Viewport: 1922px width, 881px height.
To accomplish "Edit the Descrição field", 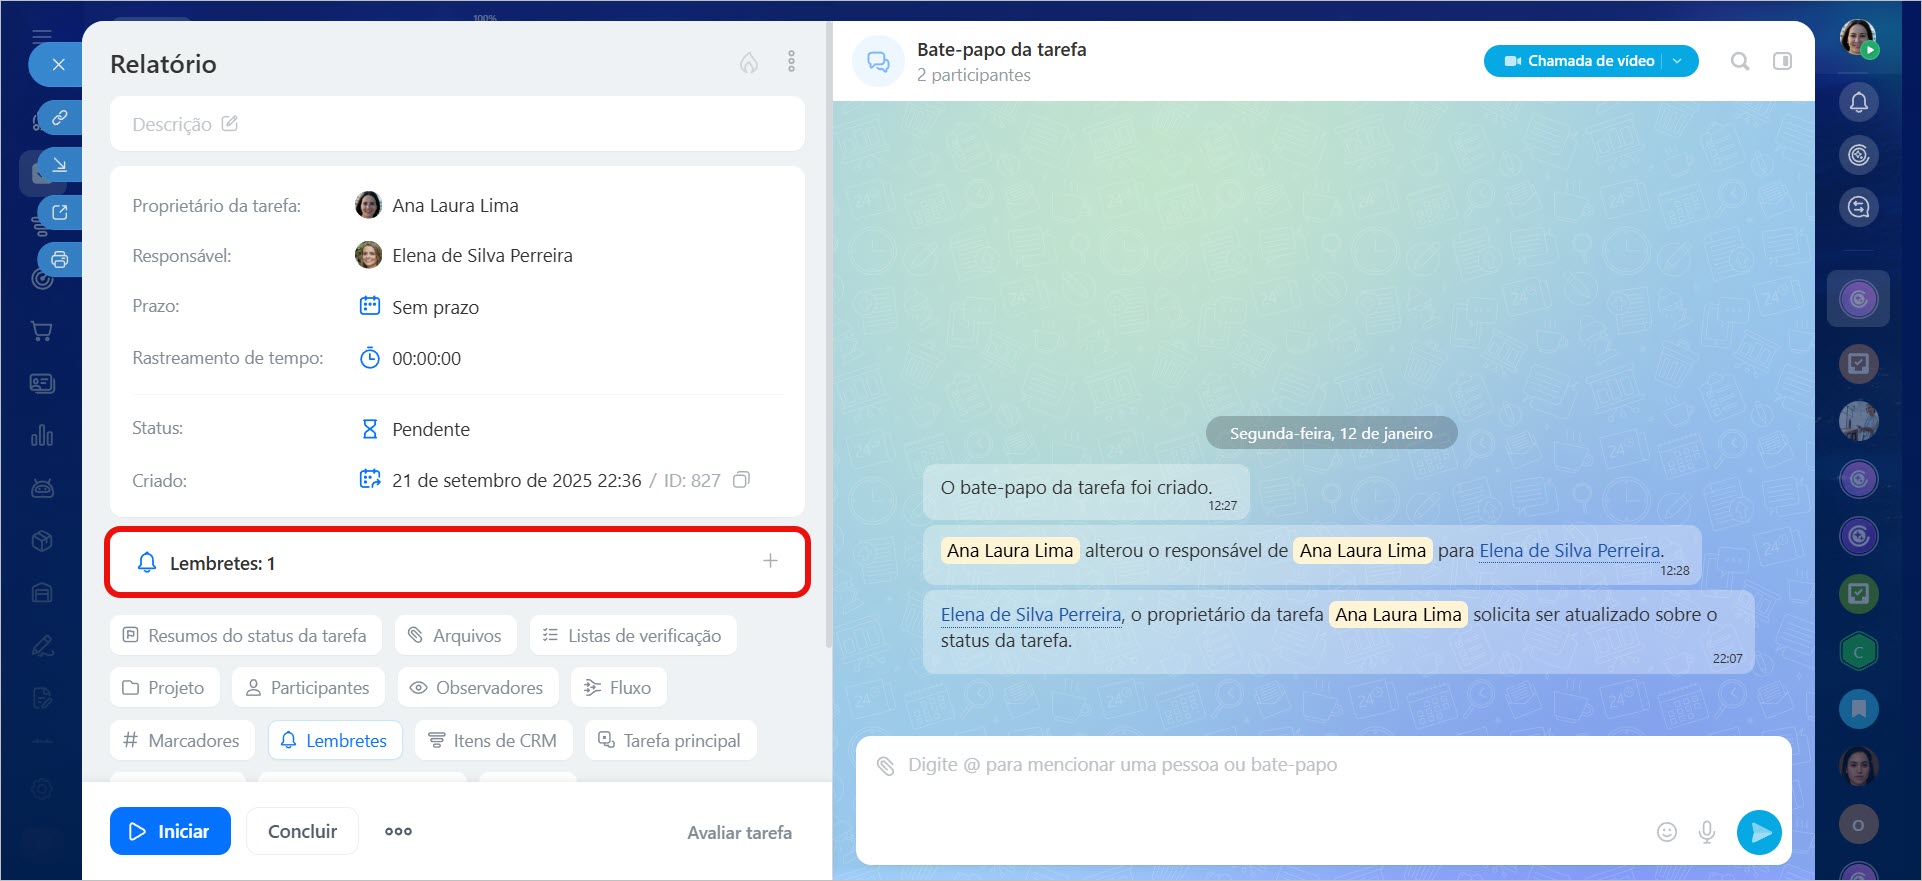I will pos(185,124).
